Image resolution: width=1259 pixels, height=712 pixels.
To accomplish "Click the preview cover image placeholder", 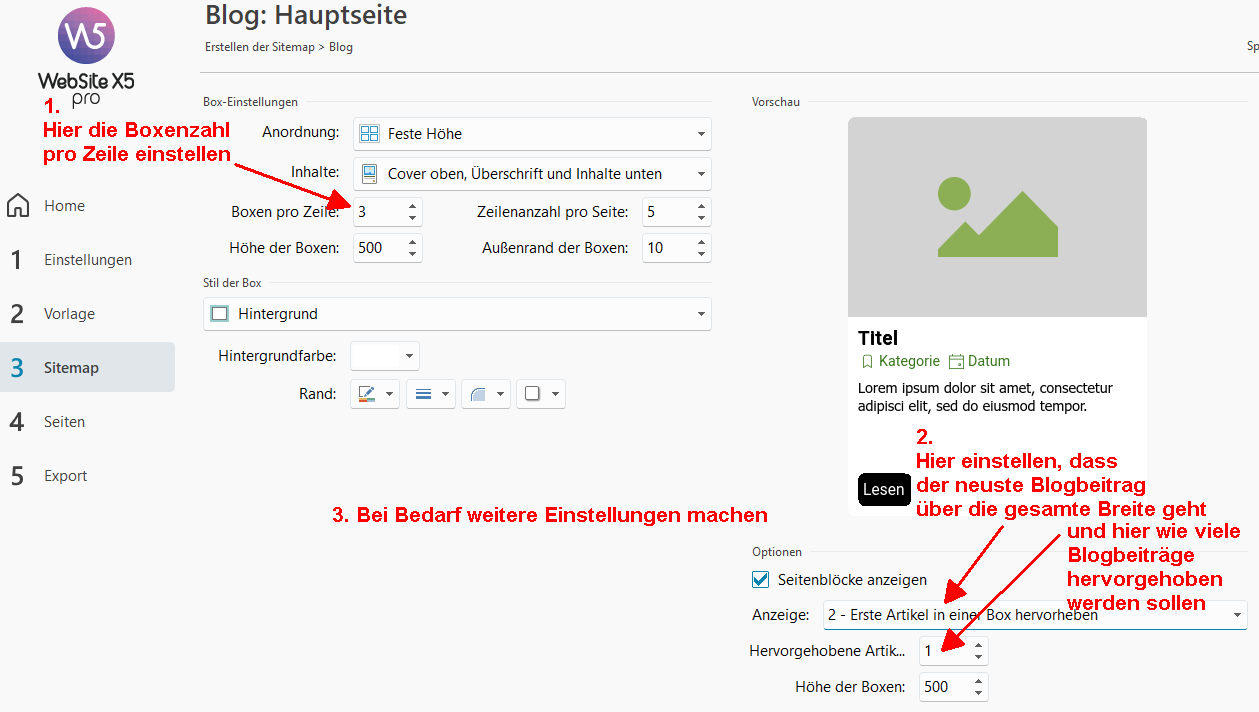I will click(996, 217).
